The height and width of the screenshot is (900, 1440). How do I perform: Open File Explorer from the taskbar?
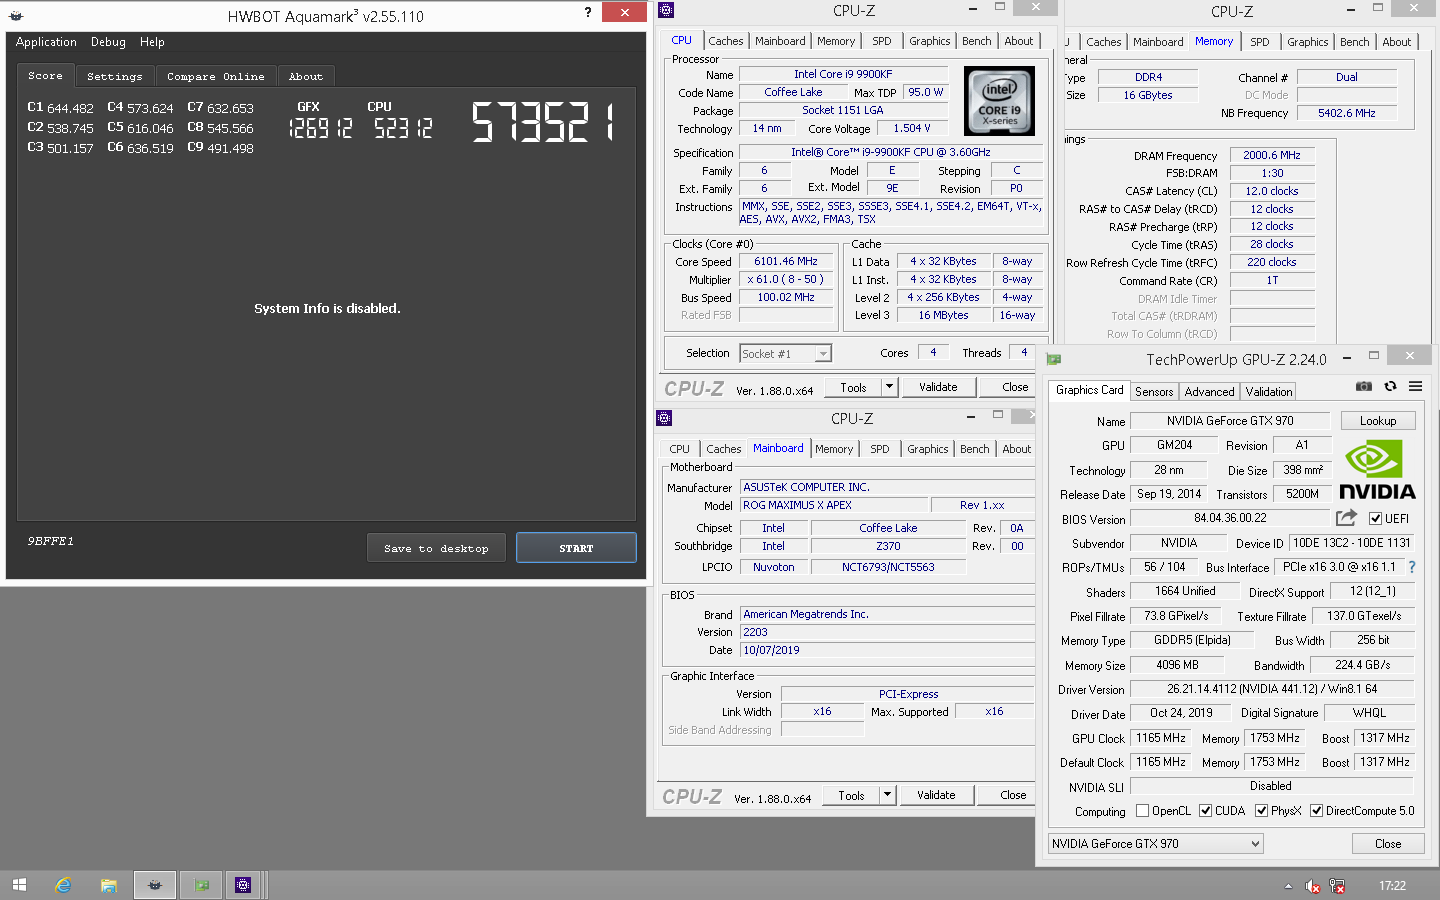pyautogui.click(x=109, y=885)
